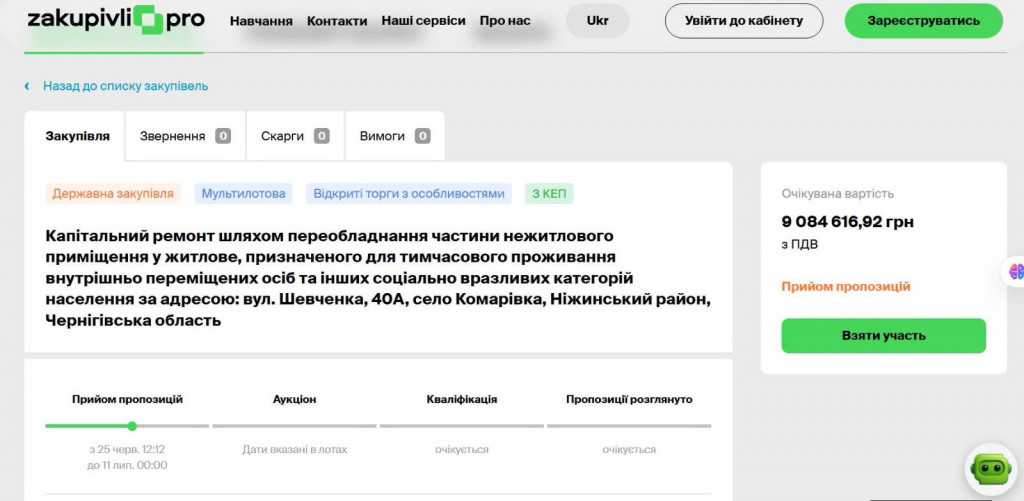The height and width of the screenshot is (501, 1024).
Task: Click the Відкриті торги з особливостями tag
Action: (x=409, y=194)
